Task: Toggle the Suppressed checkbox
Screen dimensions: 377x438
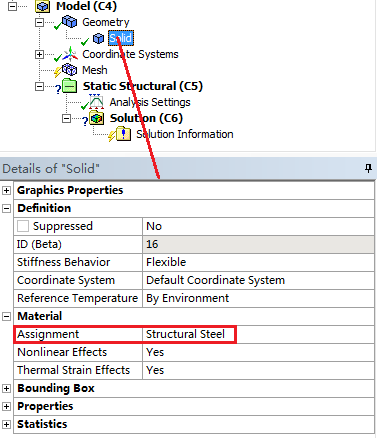Action: click(23, 226)
